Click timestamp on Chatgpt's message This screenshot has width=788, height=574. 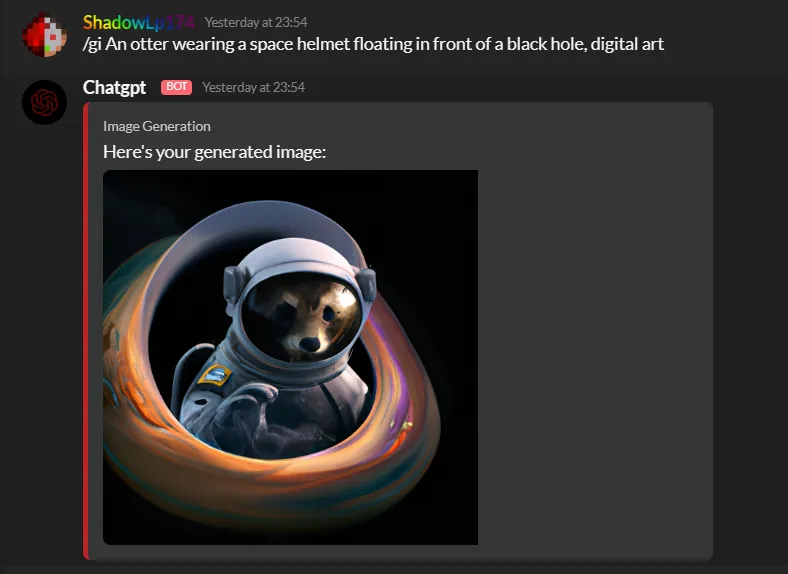[x=253, y=87]
